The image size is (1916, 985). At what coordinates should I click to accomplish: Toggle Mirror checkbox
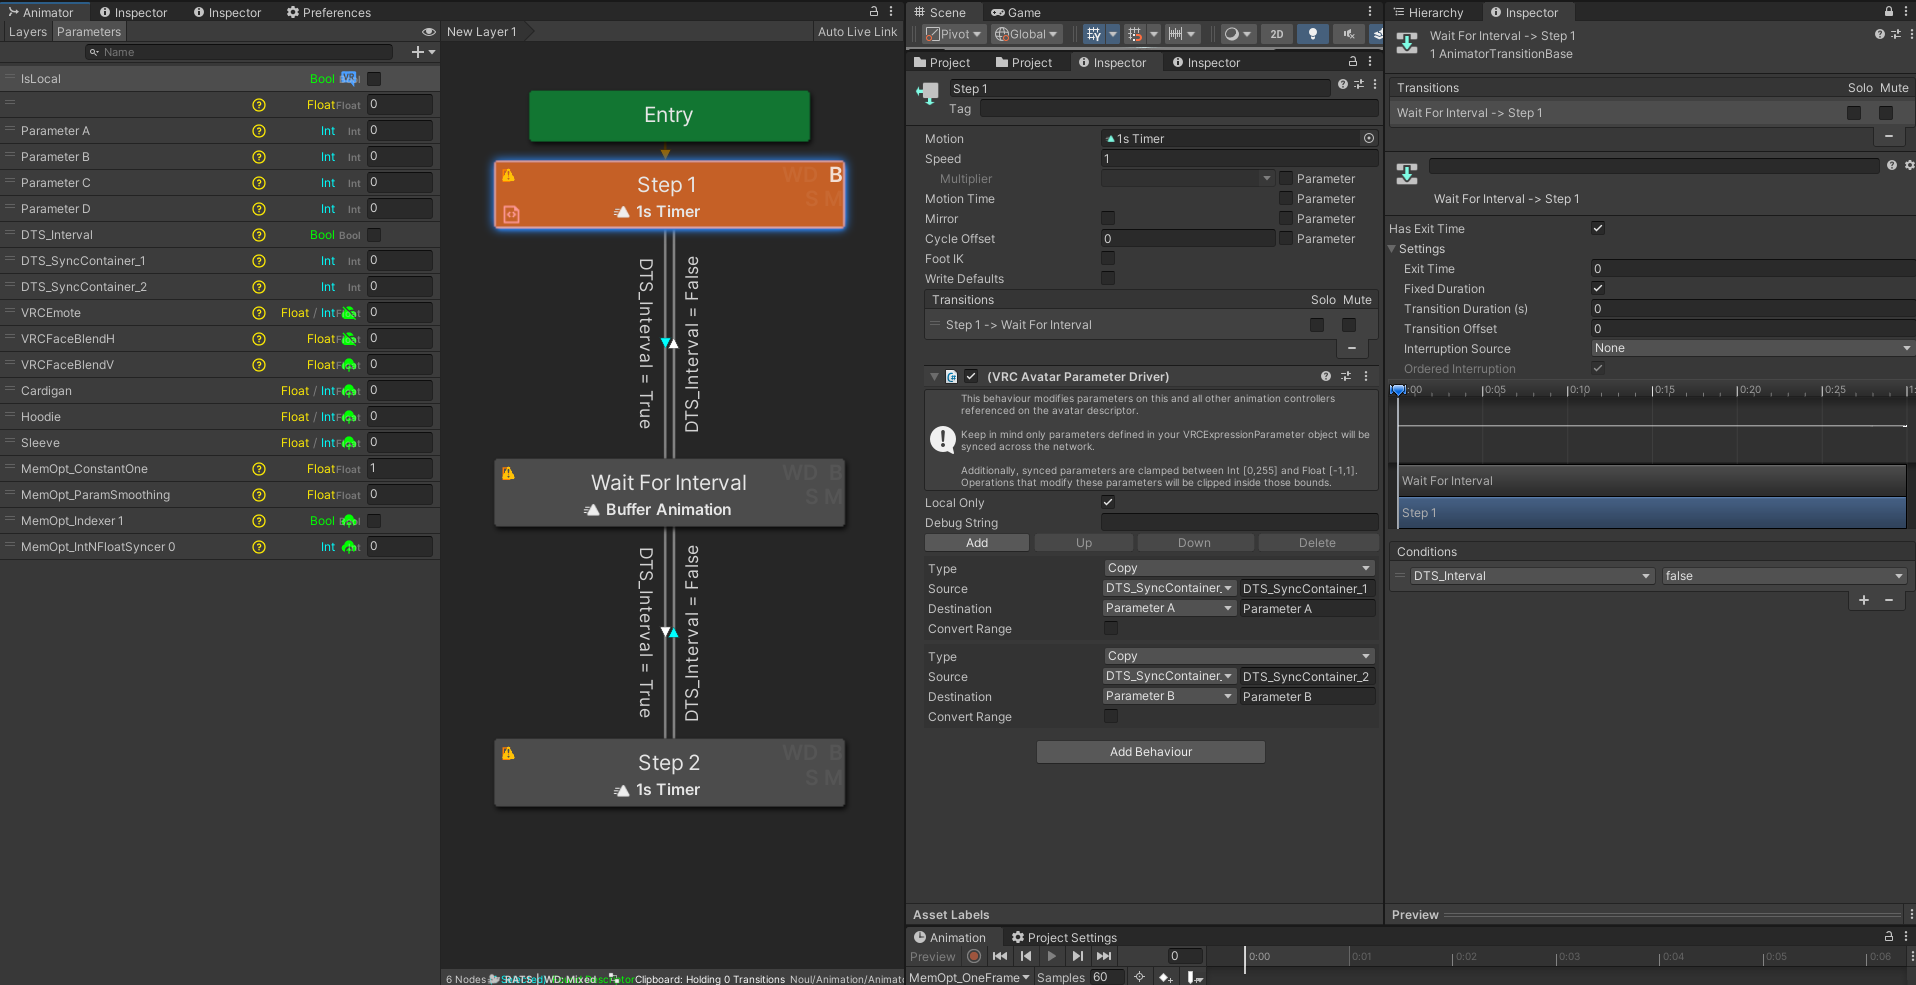click(x=1108, y=218)
